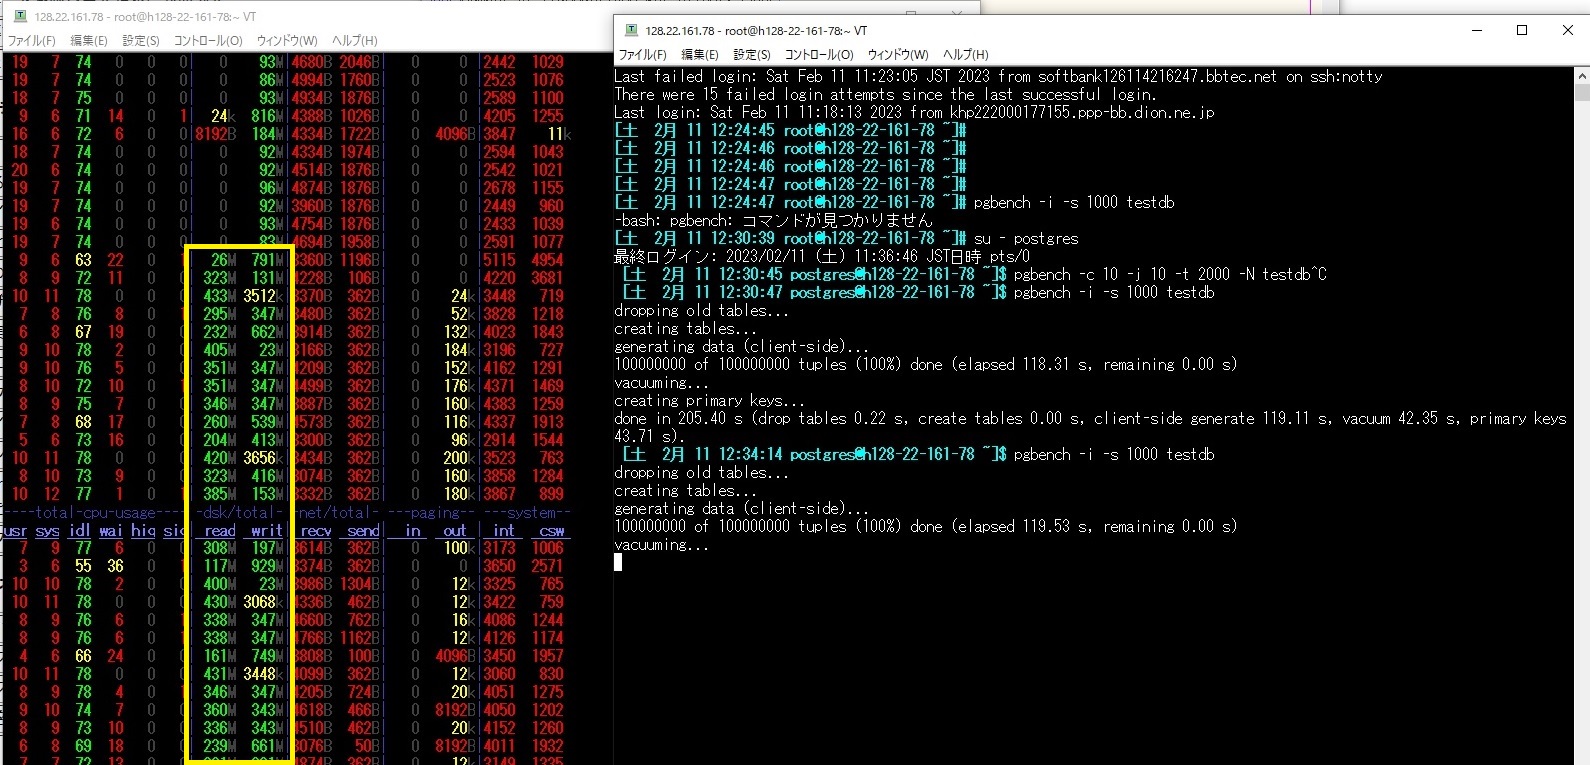Click '---paging--' group header in dstat
The height and width of the screenshot is (765, 1590).
(x=429, y=513)
